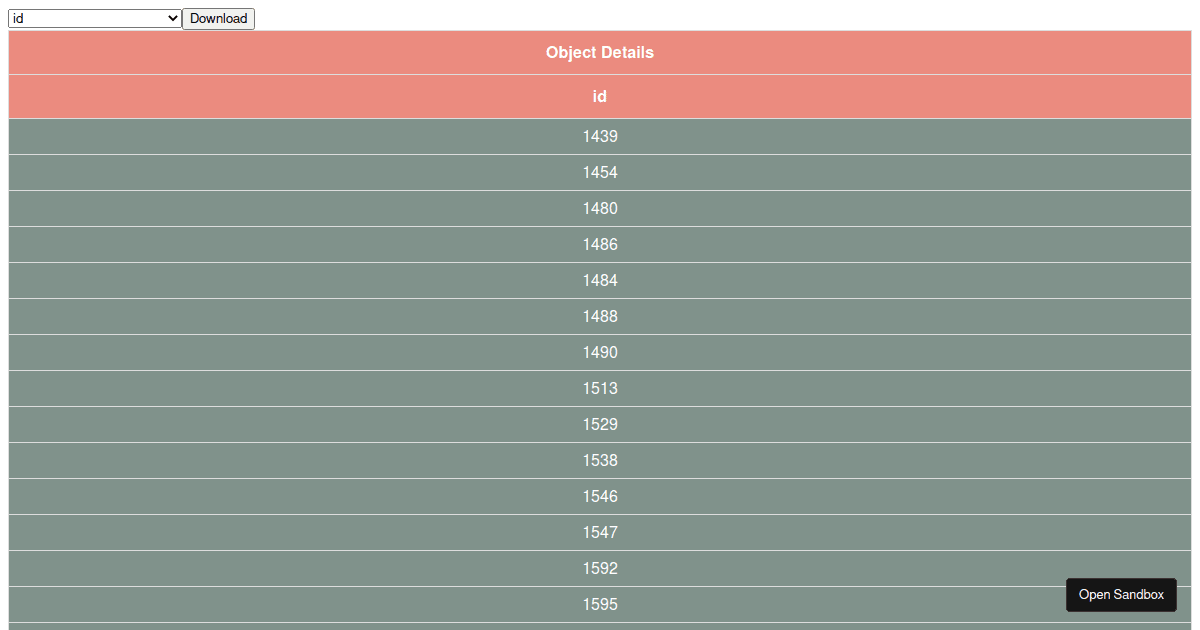
Task: Click the table row 1513
Action: click(x=600, y=388)
